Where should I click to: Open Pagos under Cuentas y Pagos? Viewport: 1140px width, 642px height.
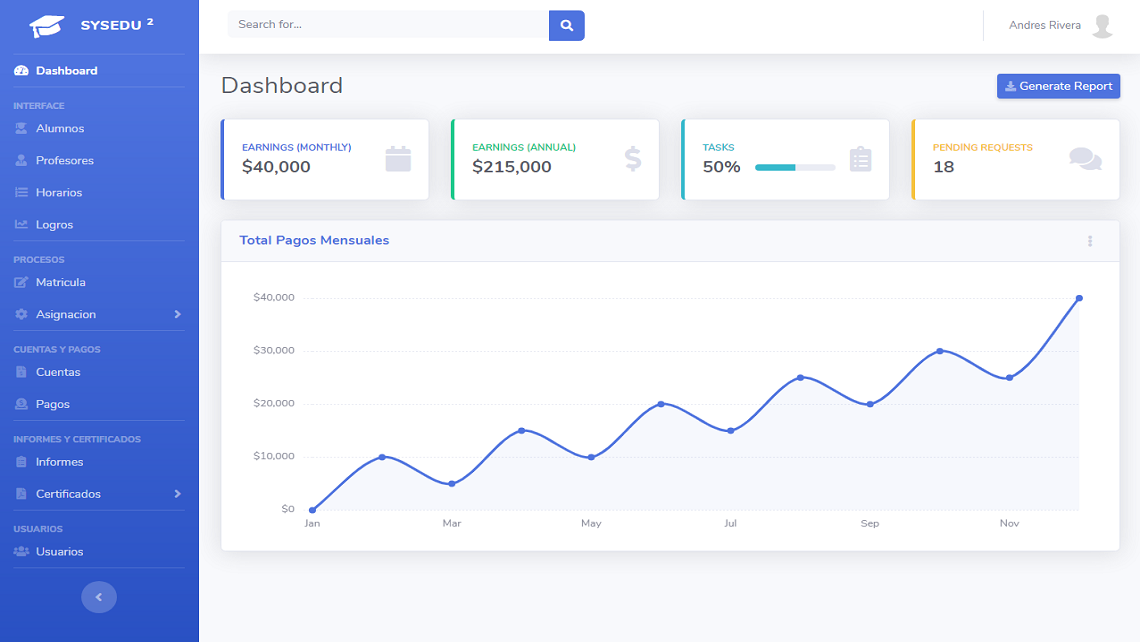(52, 404)
